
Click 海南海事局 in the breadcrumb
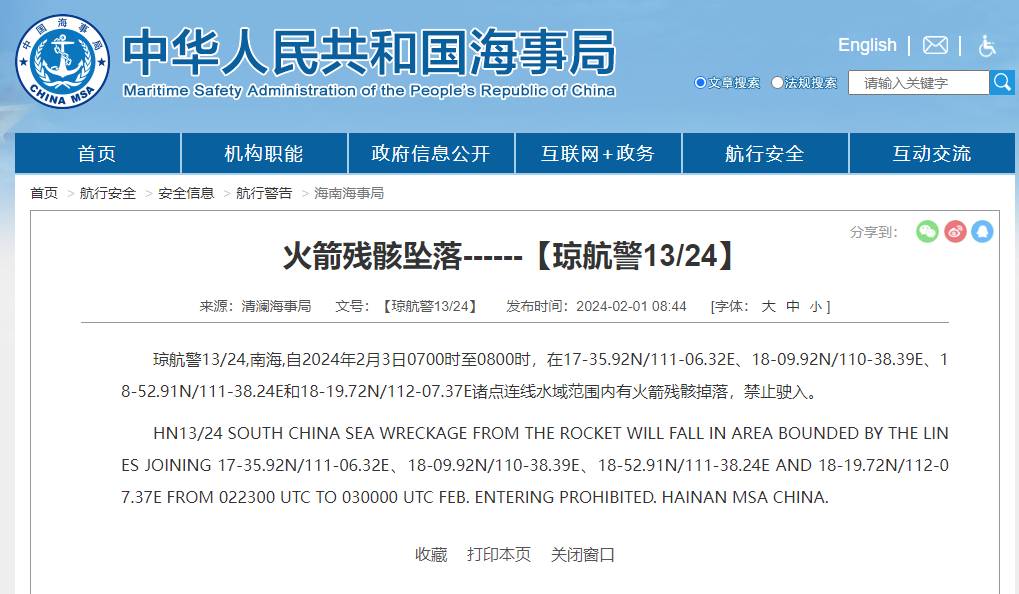pos(349,193)
